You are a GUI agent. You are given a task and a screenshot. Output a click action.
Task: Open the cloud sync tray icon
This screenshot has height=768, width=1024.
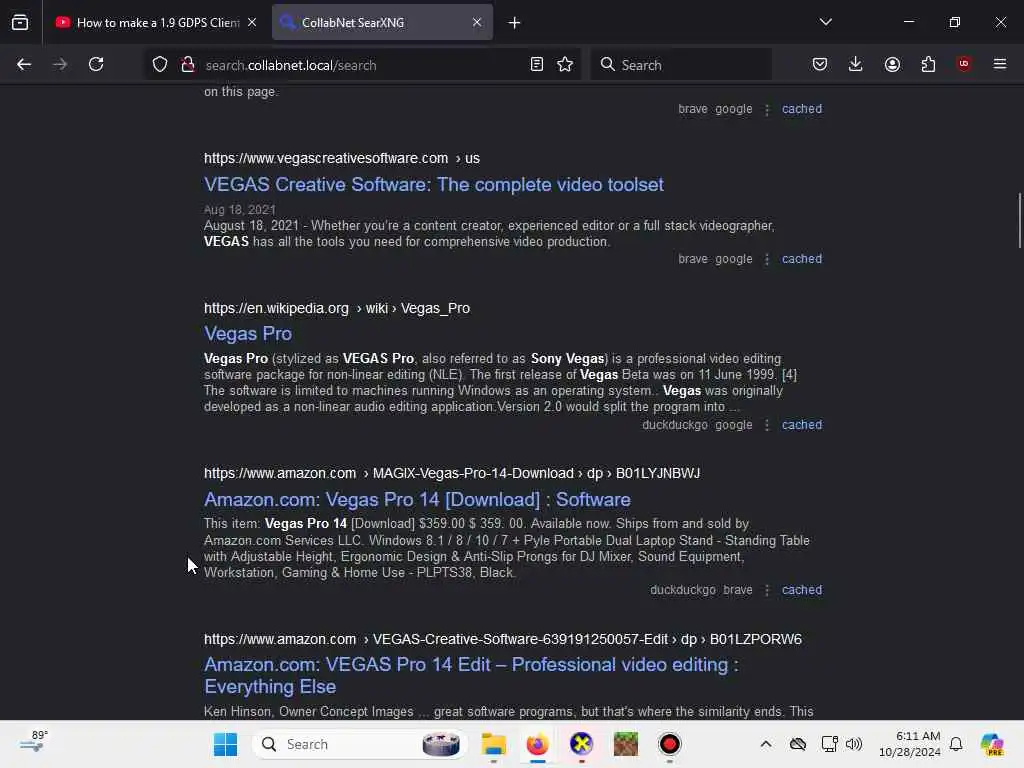(798, 744)
